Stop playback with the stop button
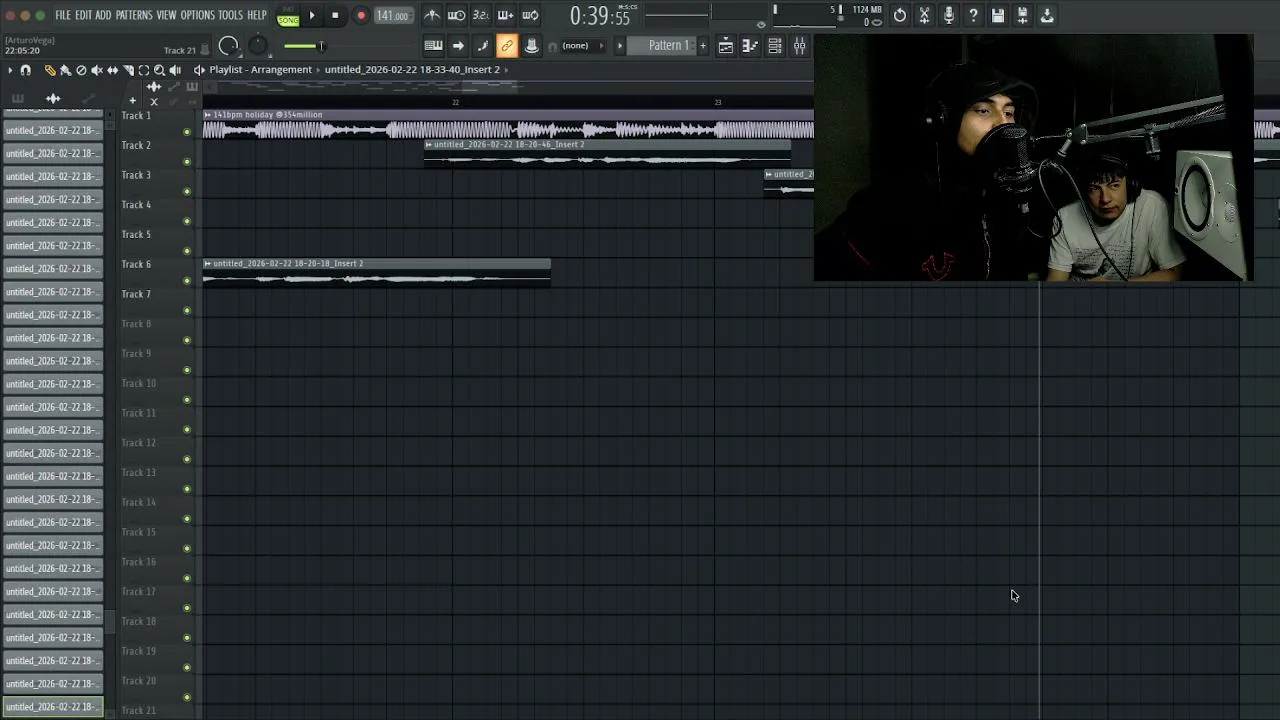 [x=335, y=16]
